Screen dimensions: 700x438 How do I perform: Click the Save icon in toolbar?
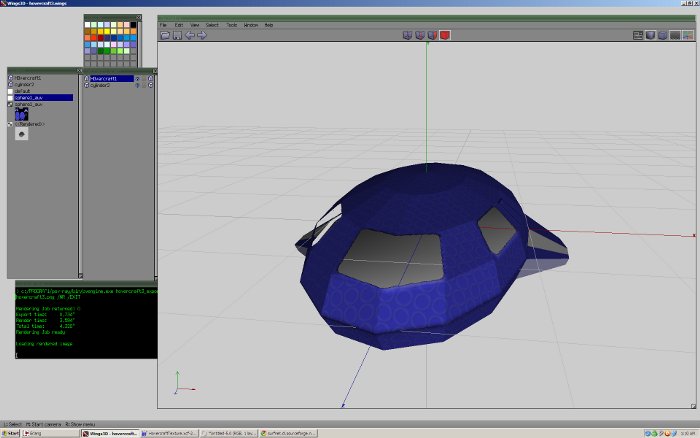click(177, 35)
